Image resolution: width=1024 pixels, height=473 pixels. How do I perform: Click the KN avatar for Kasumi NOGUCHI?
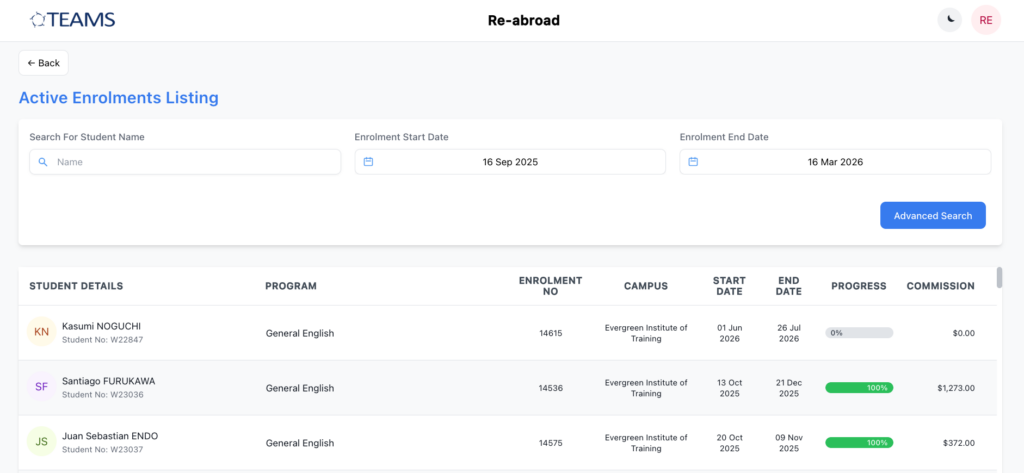[x=41, y=332]
